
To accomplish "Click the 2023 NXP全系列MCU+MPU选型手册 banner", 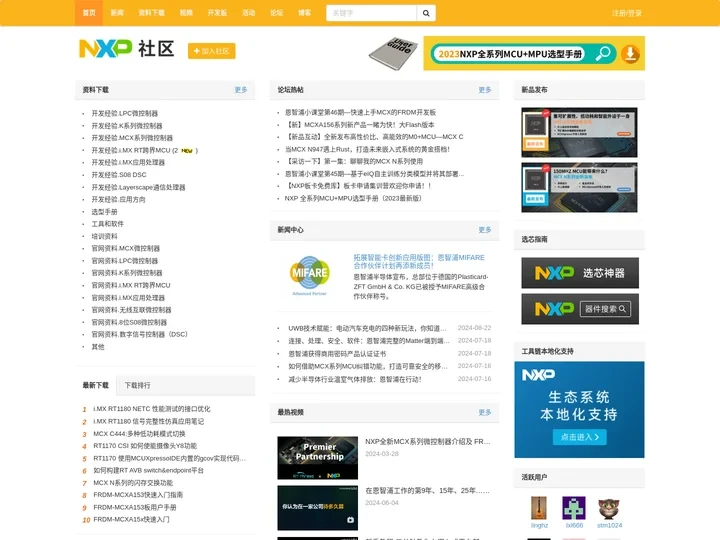I will point(534,53).
